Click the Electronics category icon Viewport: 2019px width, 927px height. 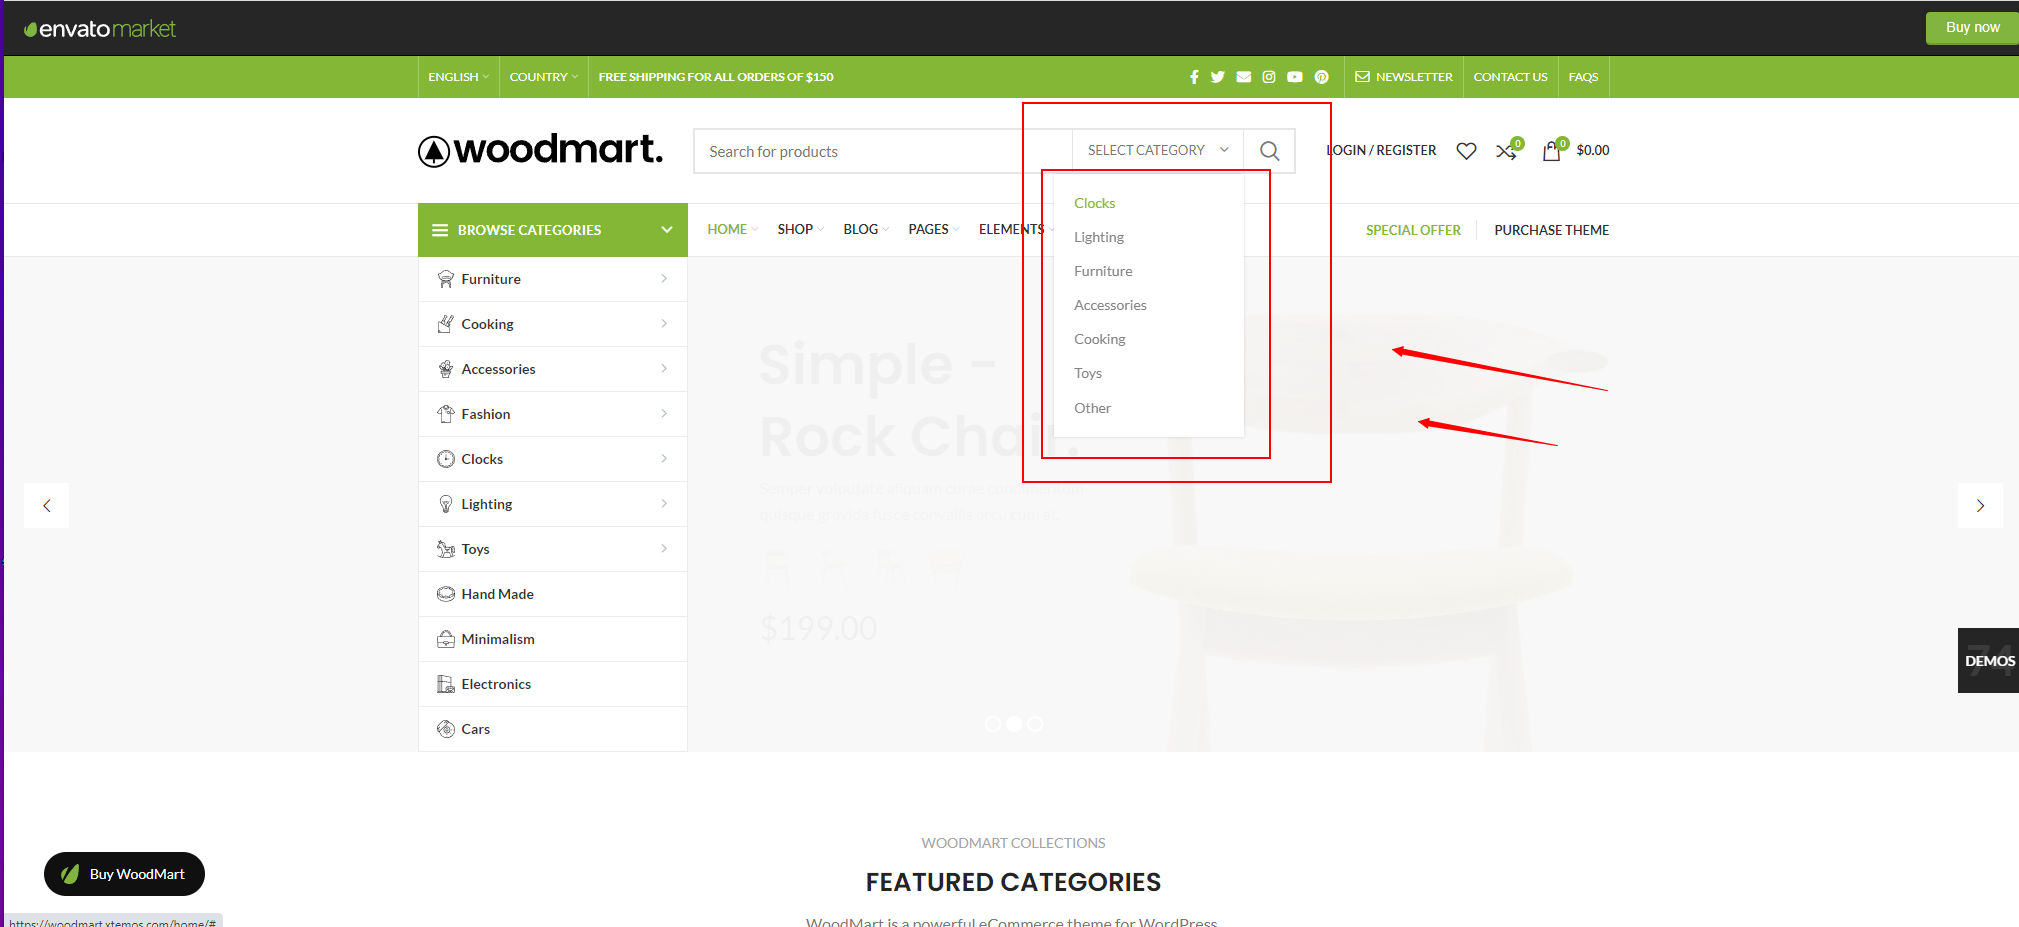[446, 684]
